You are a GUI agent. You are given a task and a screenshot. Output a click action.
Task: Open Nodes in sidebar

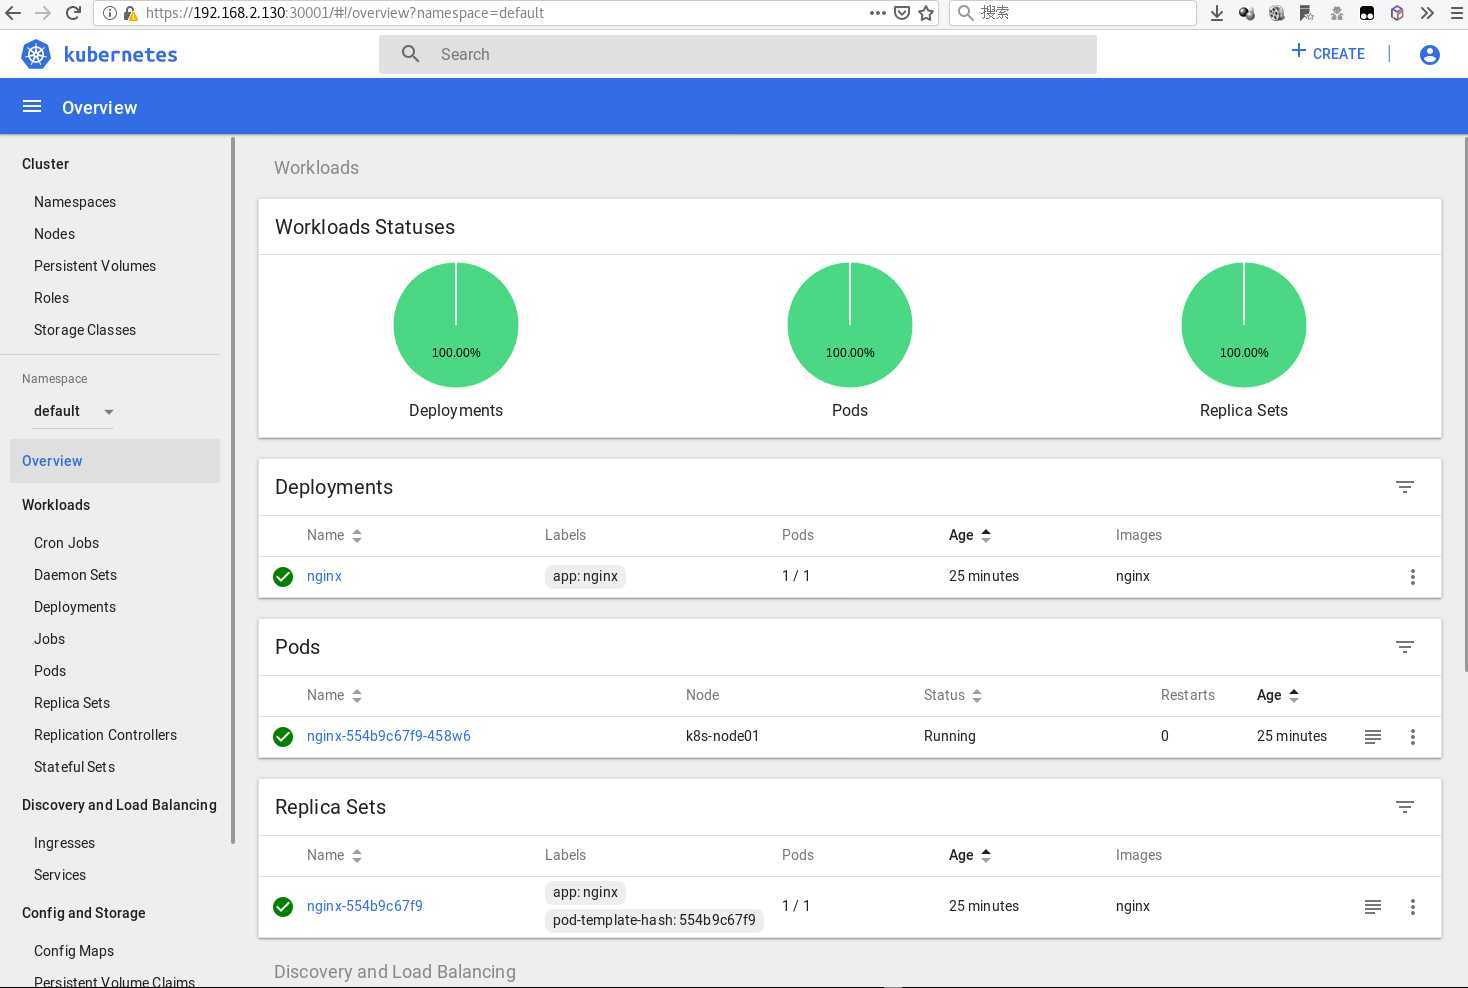pos(54,234)
